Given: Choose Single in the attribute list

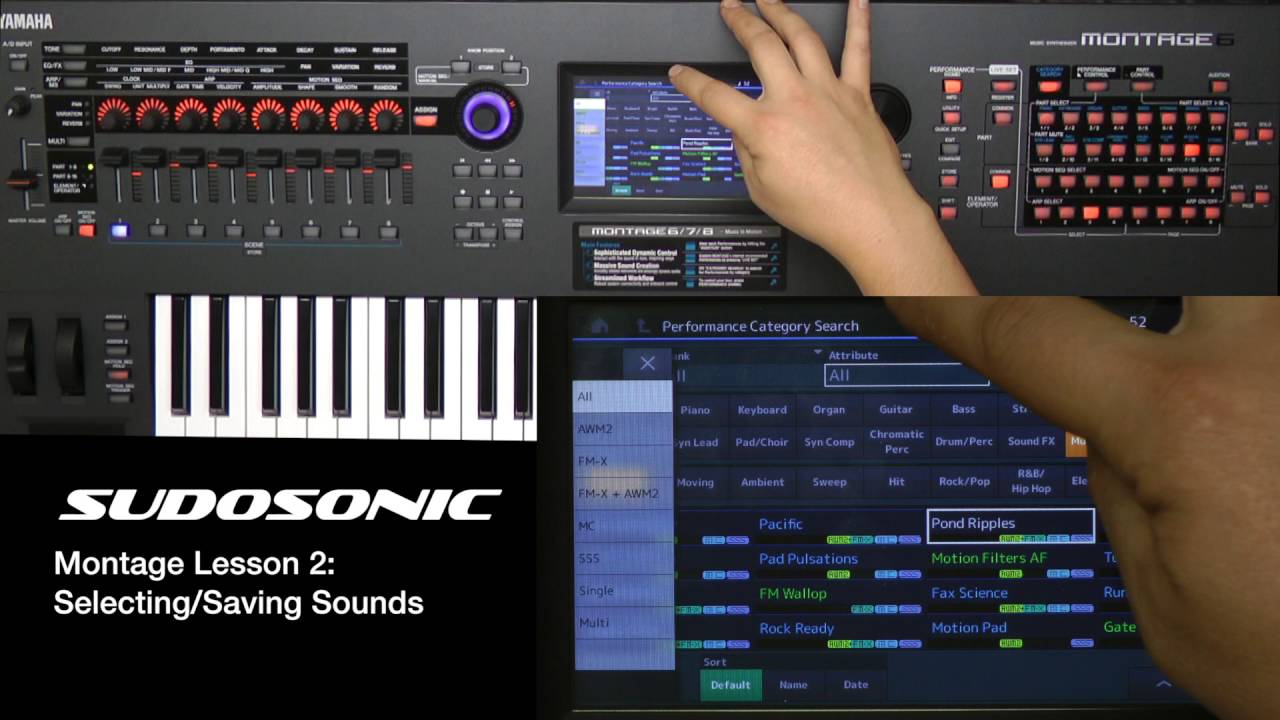Looking at the screenshot, I should (x=623, y=590).
